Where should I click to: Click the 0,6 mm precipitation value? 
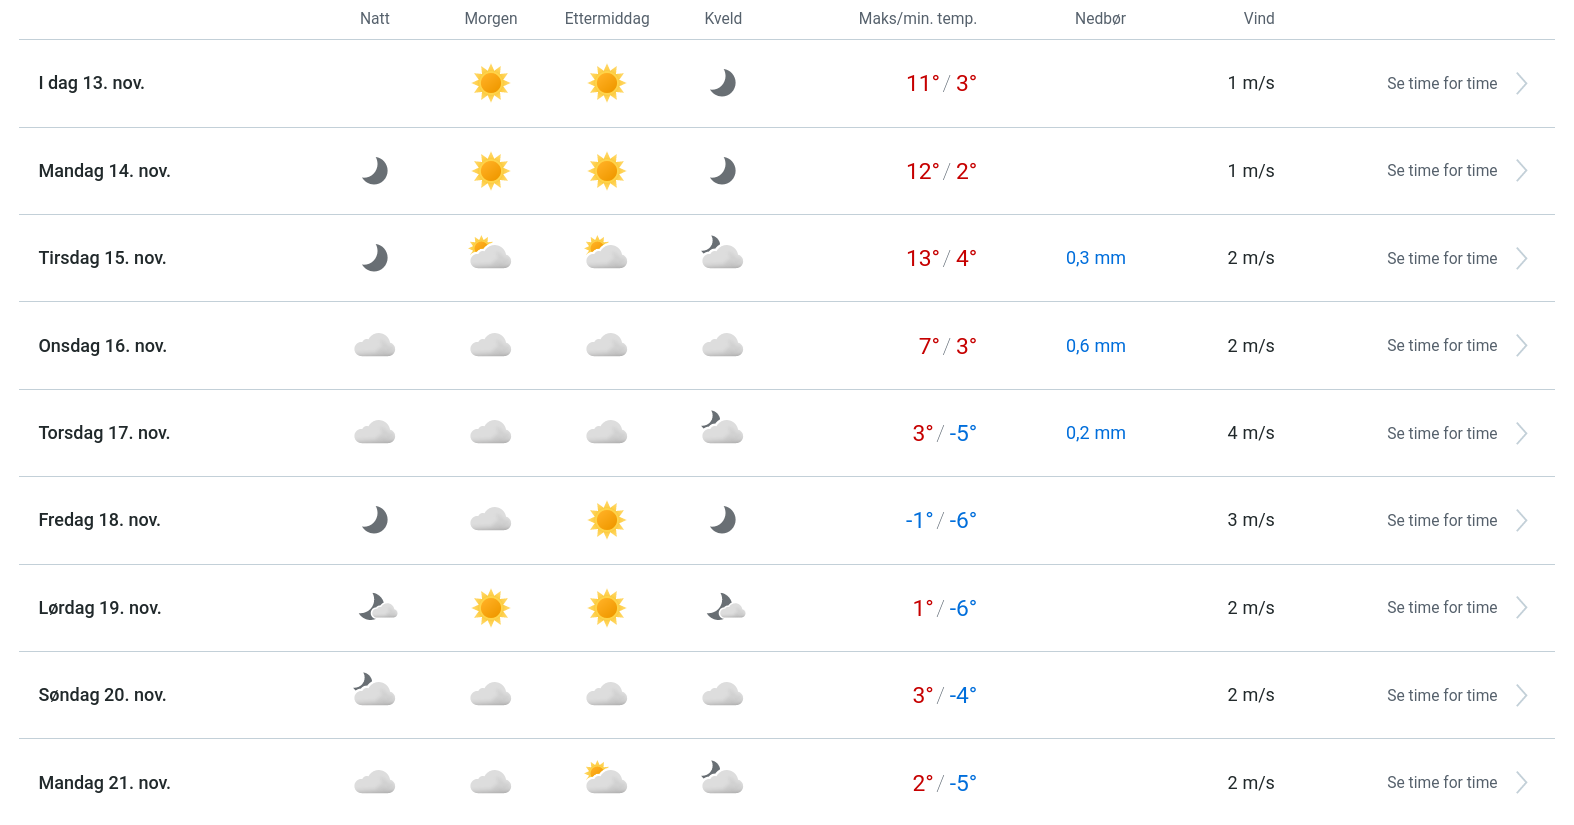coord(1095,346)
